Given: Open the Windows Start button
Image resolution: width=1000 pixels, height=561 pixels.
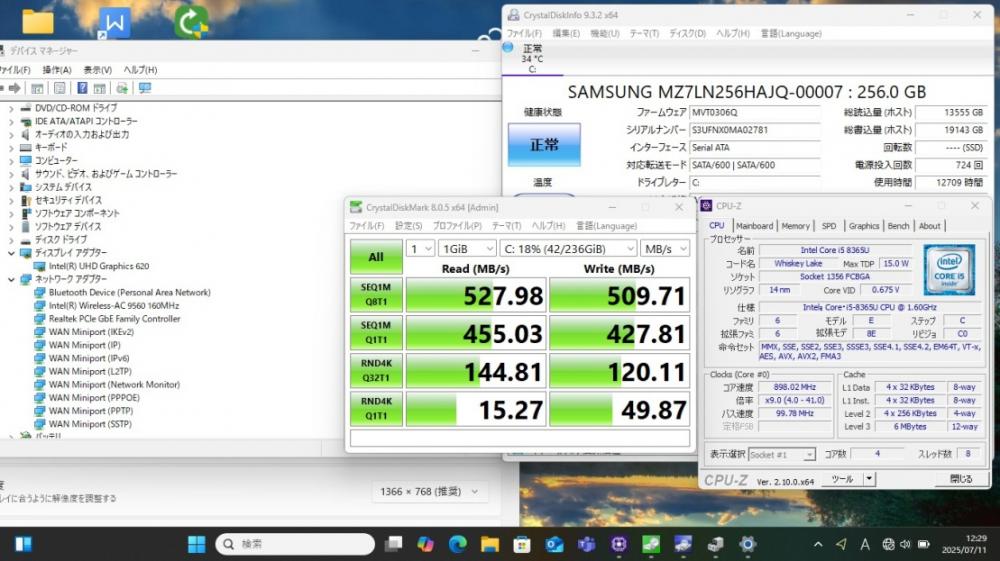Looking at the screenshot, I should pos(196,544).
